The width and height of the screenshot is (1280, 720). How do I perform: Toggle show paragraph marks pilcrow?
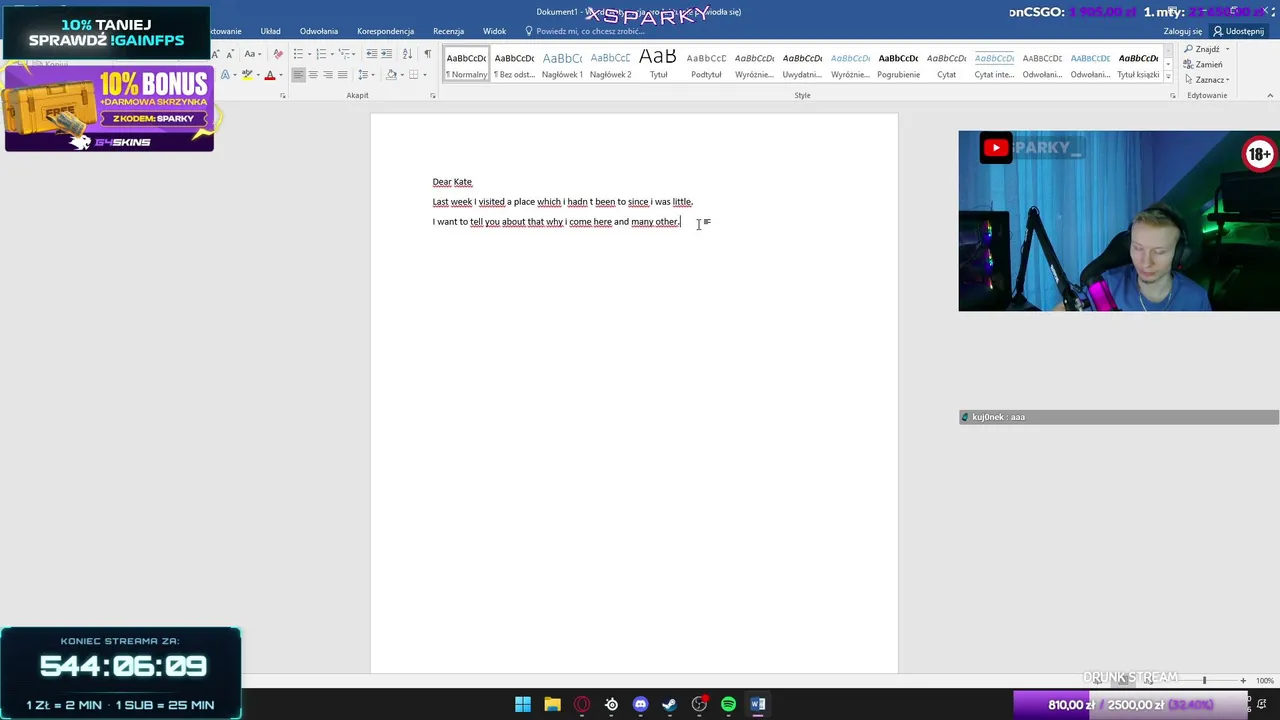coord(427,54)
